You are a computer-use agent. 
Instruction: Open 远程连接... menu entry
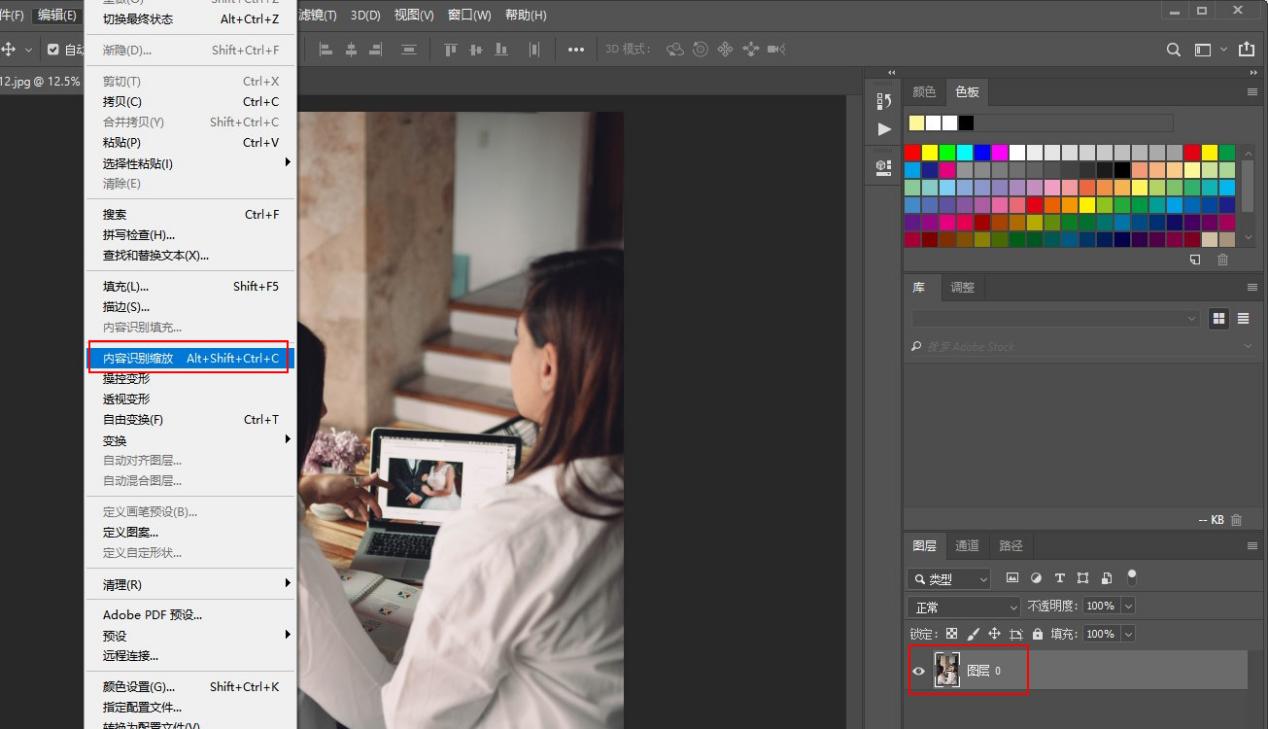191,656
